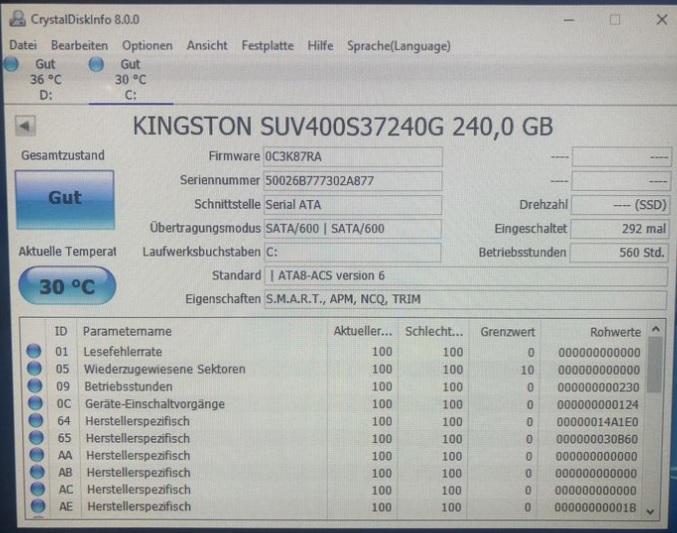Click Grenzwert value 10 in row 05
The image size is (677, 533).
(527, 370)
